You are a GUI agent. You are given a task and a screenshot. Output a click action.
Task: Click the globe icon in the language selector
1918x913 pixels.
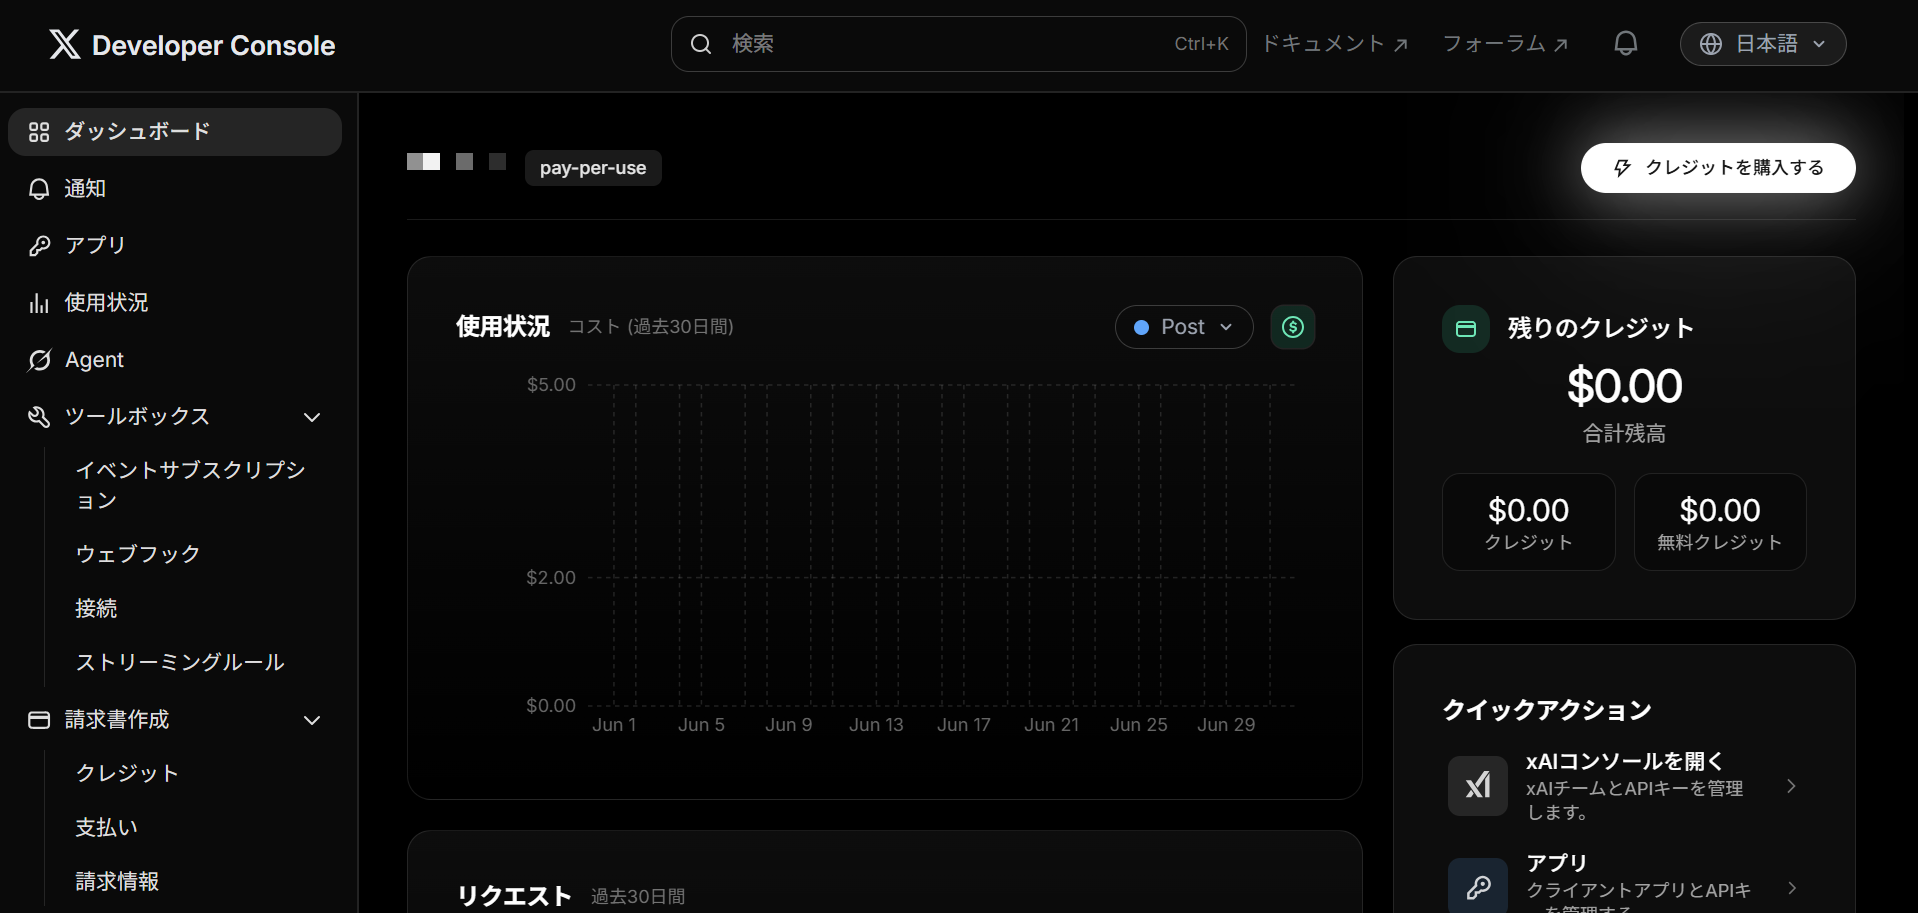coord(1711,44)
